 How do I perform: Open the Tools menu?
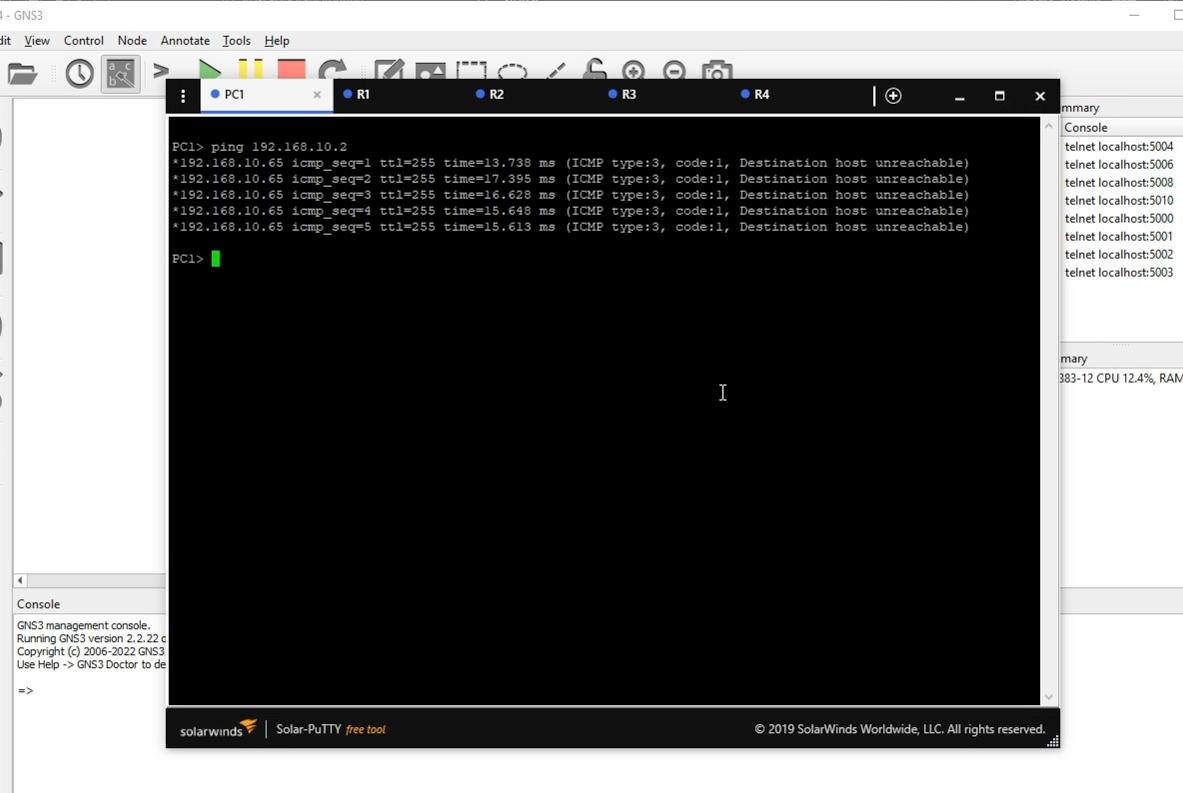point(236,41)
